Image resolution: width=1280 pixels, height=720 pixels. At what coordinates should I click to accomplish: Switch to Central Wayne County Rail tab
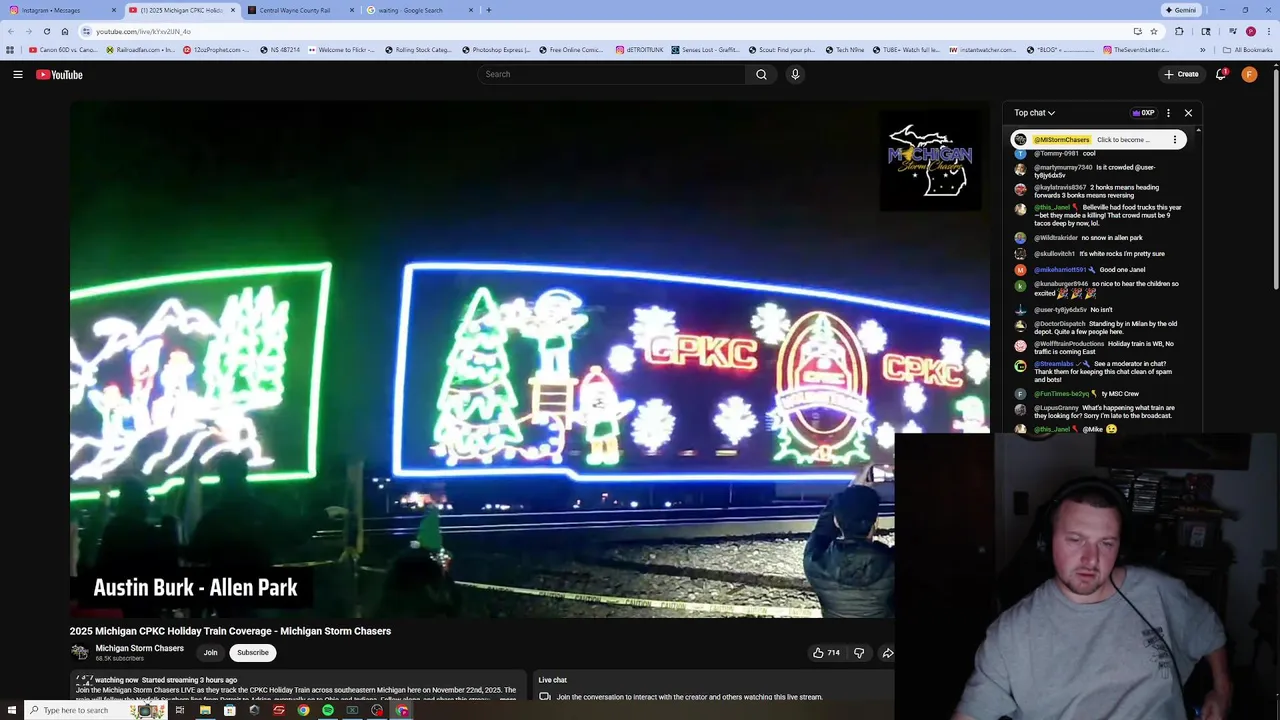click(x=300, y=10)
